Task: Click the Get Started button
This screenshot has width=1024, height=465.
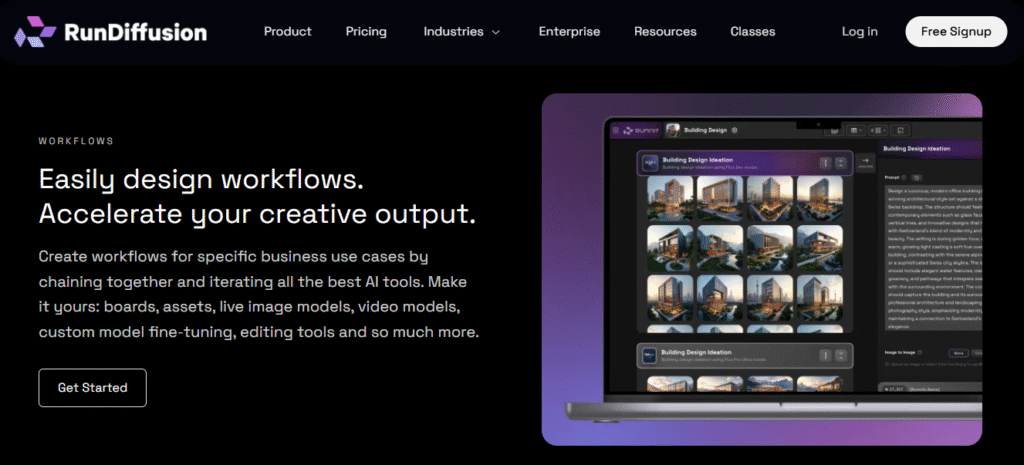Action: [x=92, y=388]
